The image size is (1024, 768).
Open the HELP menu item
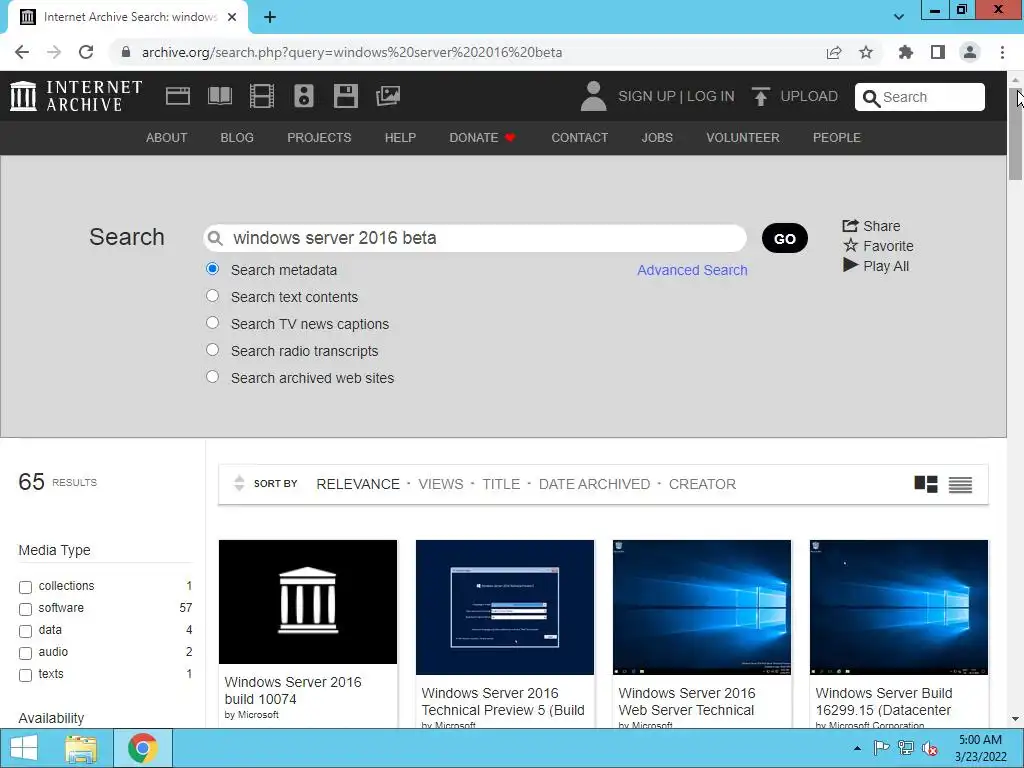[x=400, y=138]
